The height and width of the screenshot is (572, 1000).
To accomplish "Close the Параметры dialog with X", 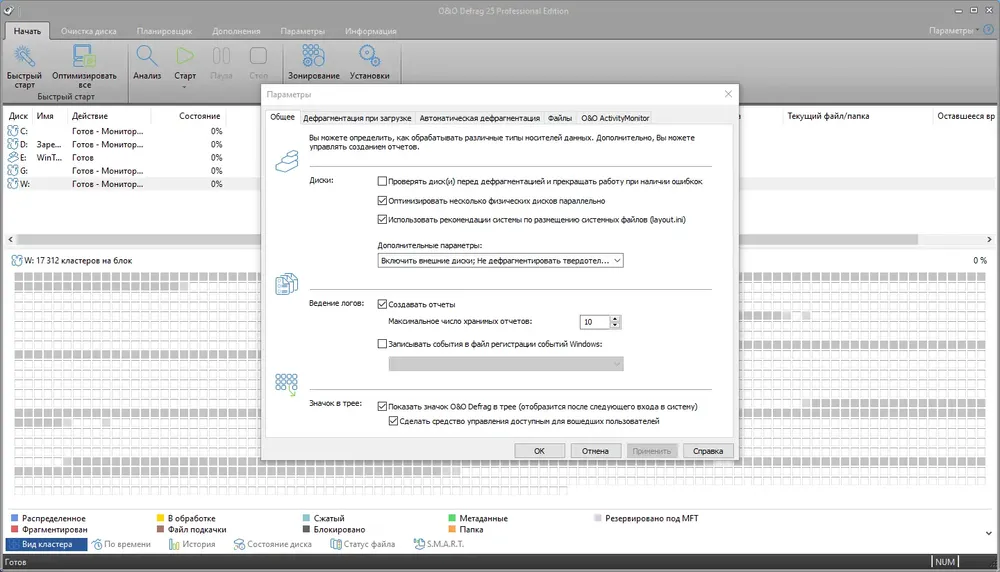I will [x=728, y=94].
